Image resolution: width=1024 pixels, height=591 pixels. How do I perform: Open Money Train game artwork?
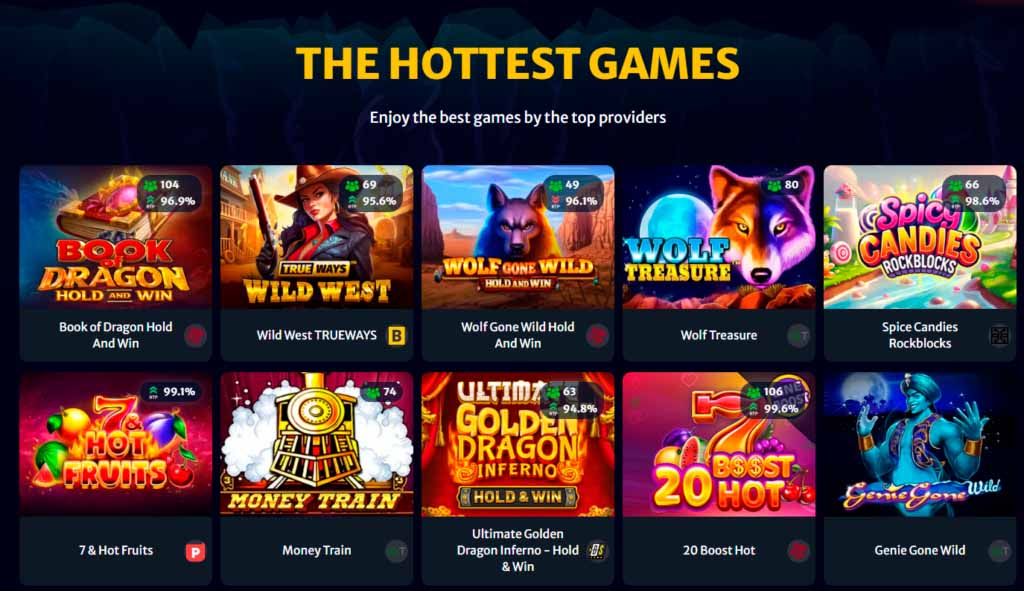point(317,444)
